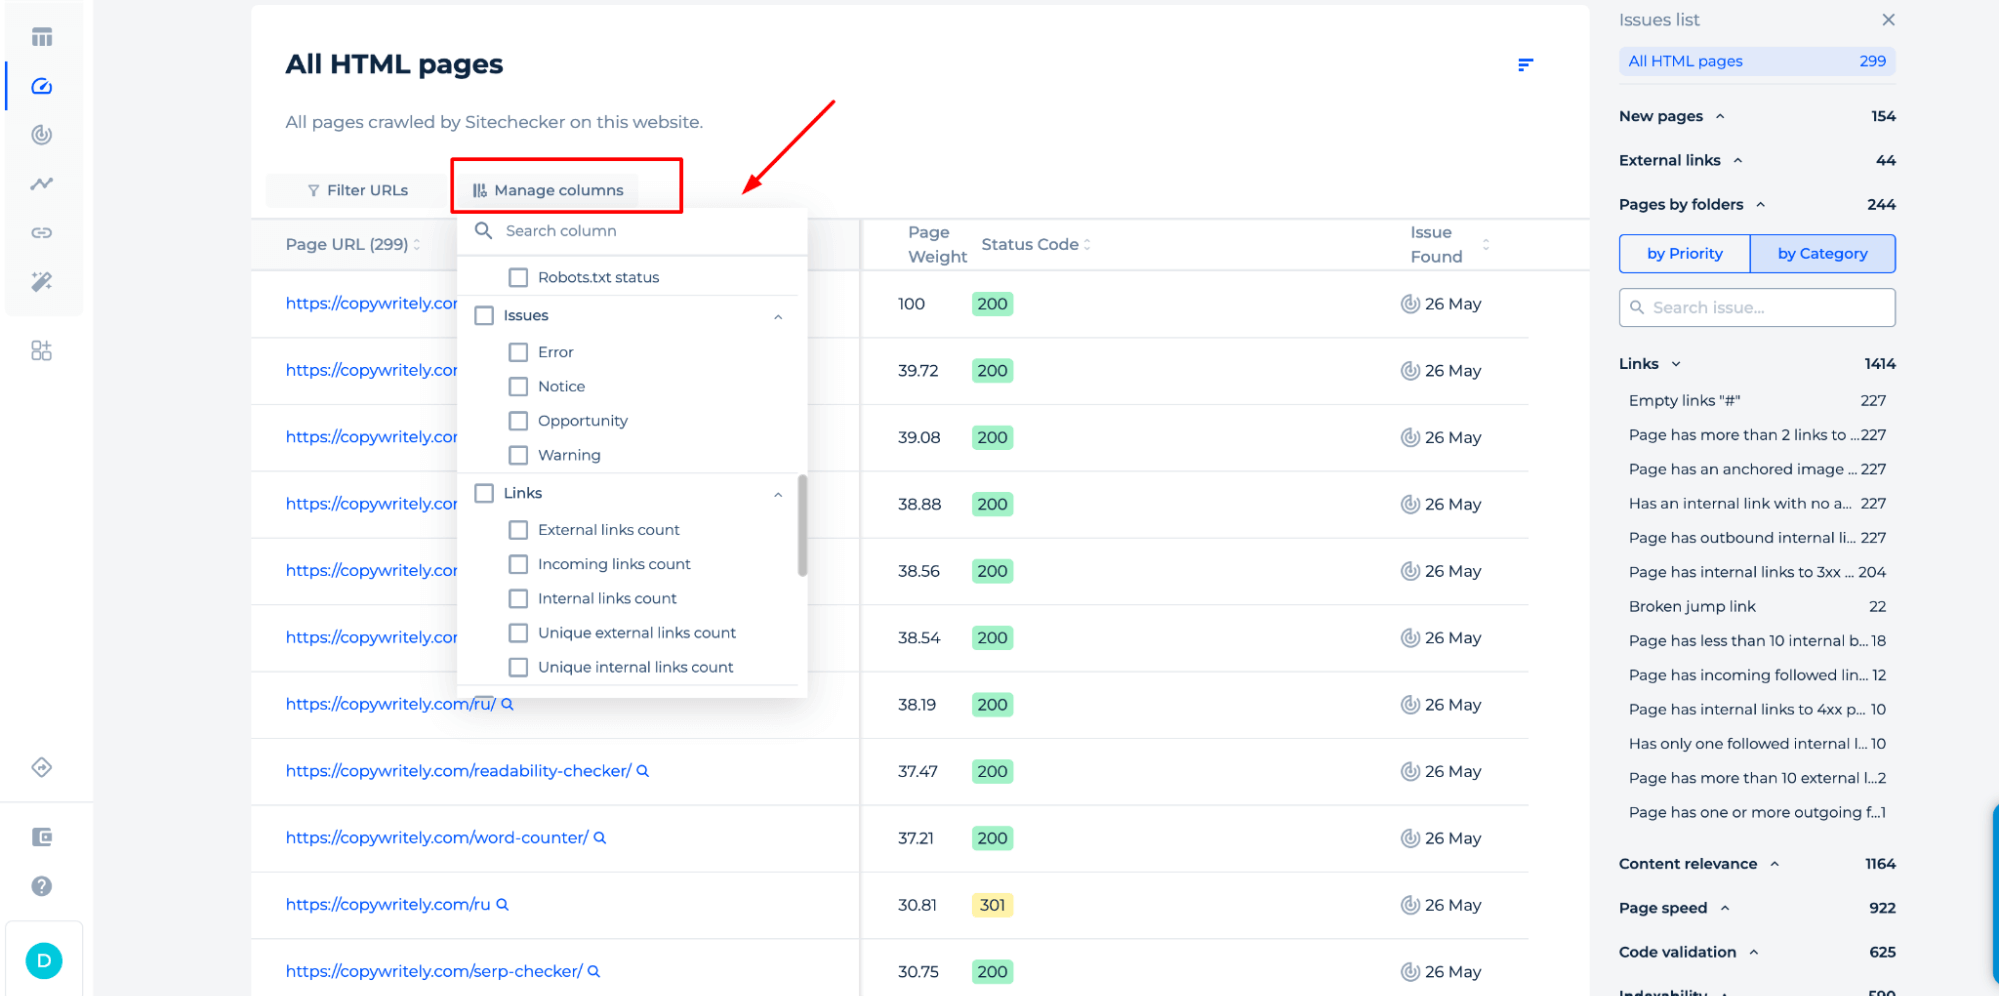1999x996 pixels.
Task: Enable the Warning column checkbox
Action: pyautogui.click(x=518, y=455)
